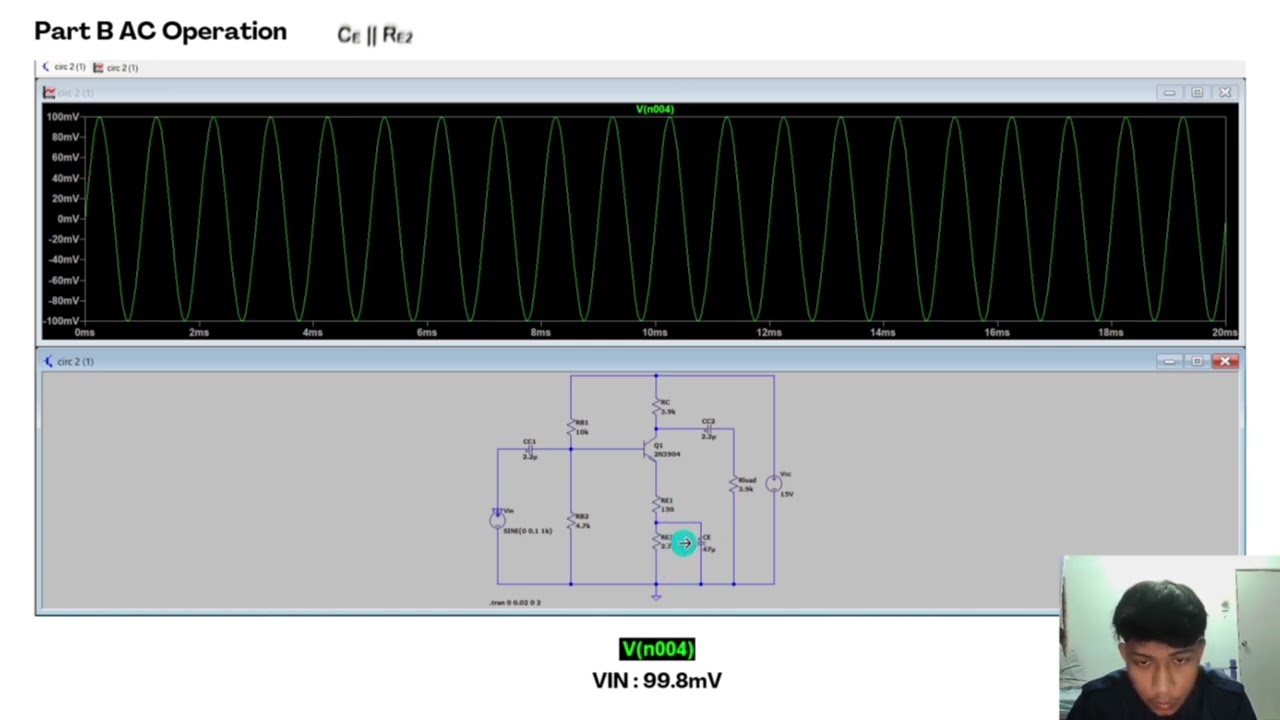Click the RE2 resistor symbol
This screenshot has height=720, width=1280.
pyautogui.click(x=657, y=541)
